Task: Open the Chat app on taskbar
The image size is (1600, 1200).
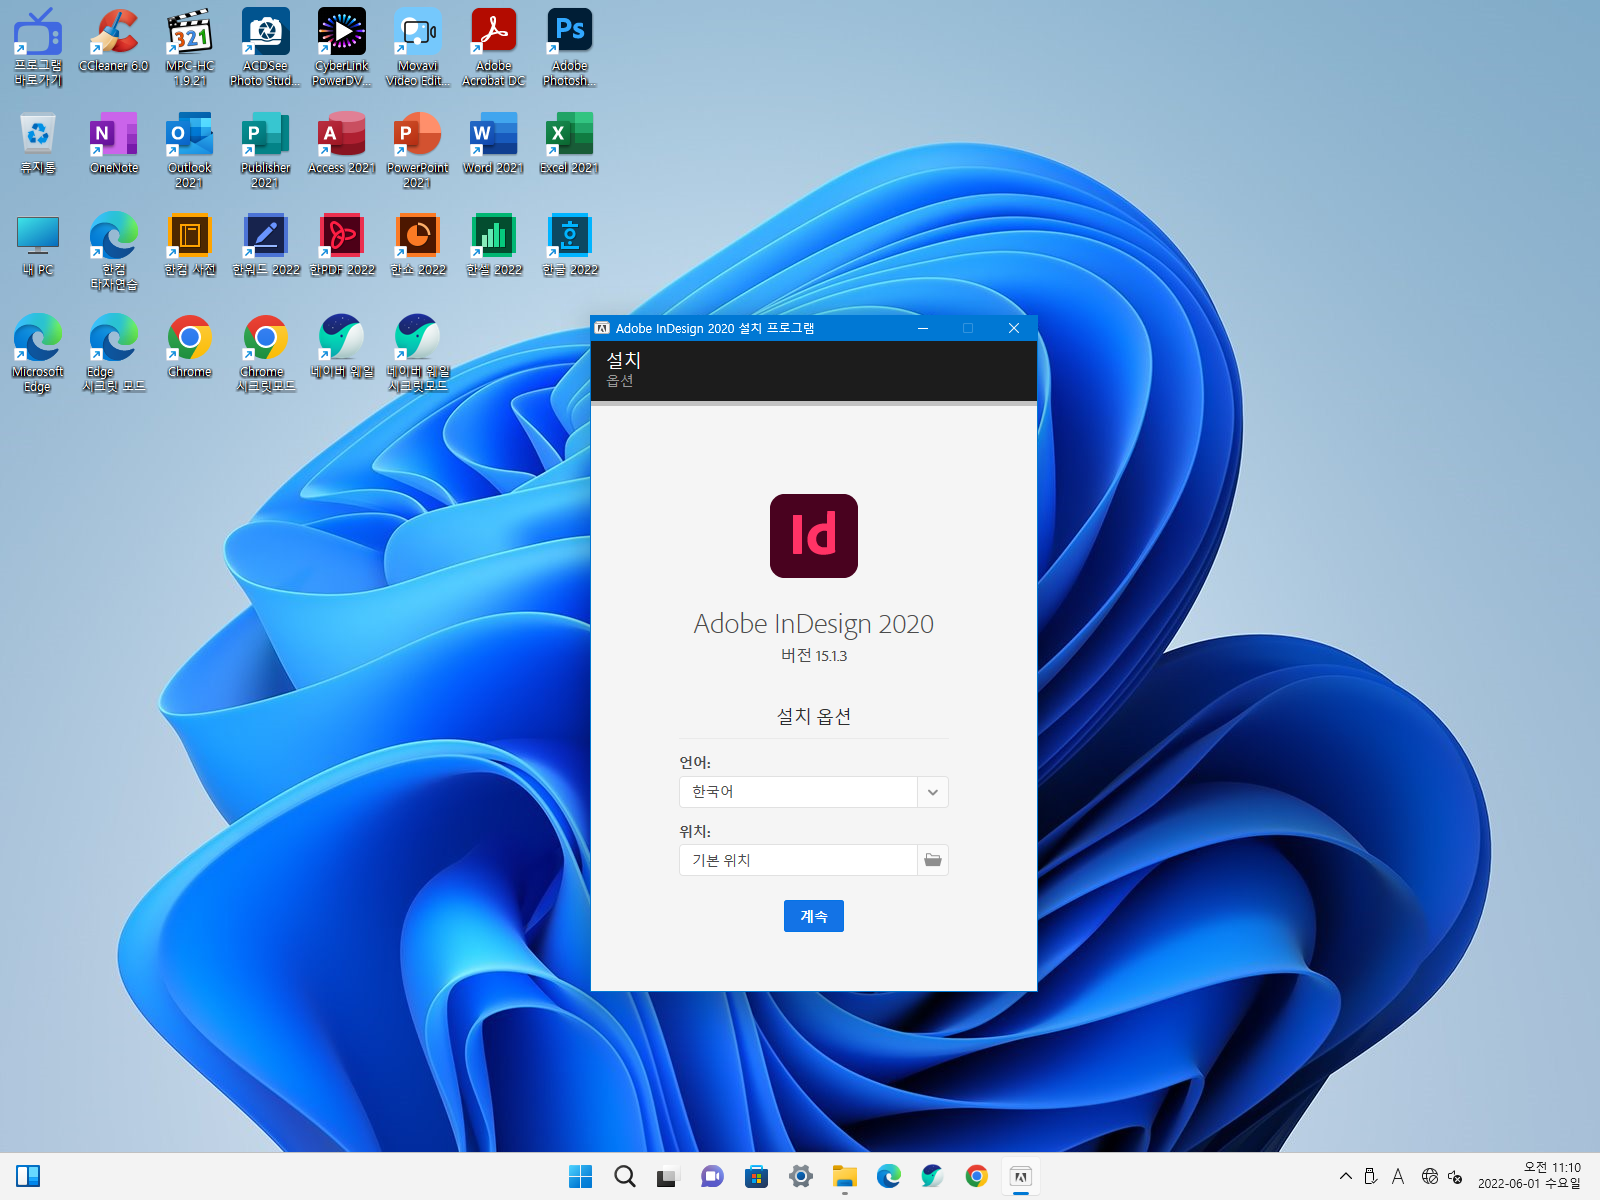Action: pos(712,1177)
